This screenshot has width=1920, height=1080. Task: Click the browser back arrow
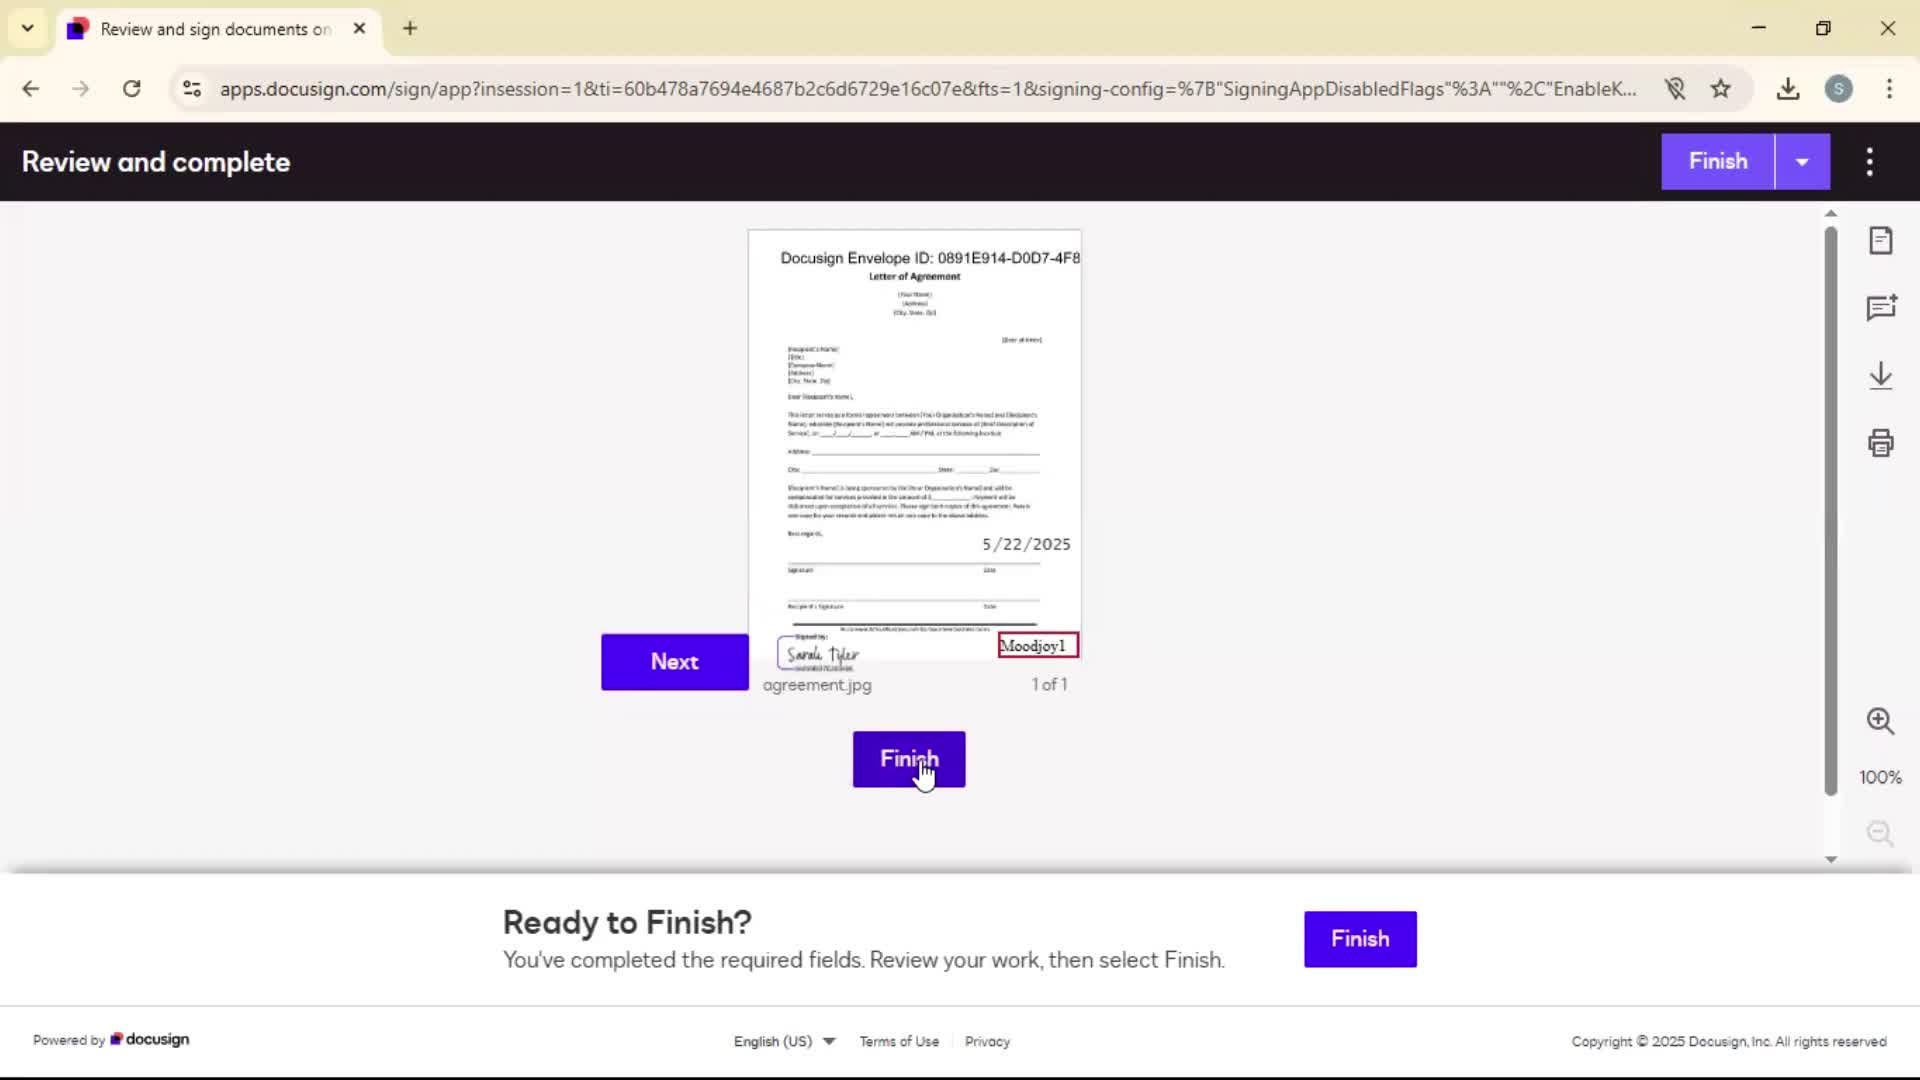pos(31,89)
